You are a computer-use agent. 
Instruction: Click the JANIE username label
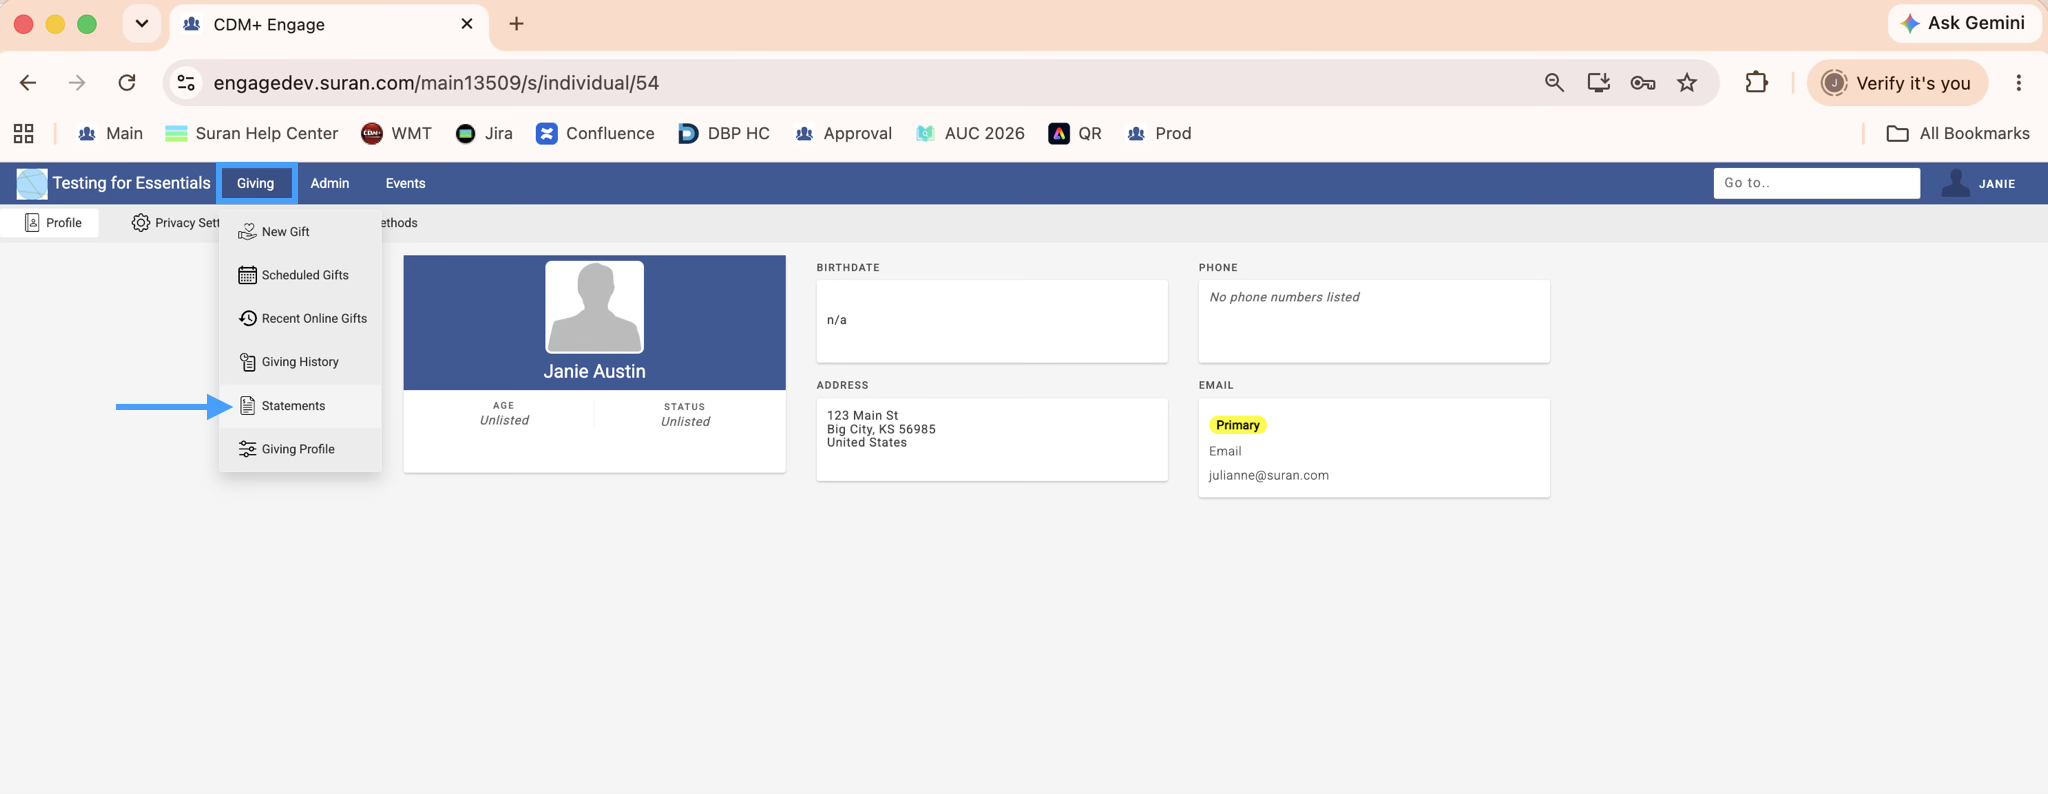coord(1997,184)
